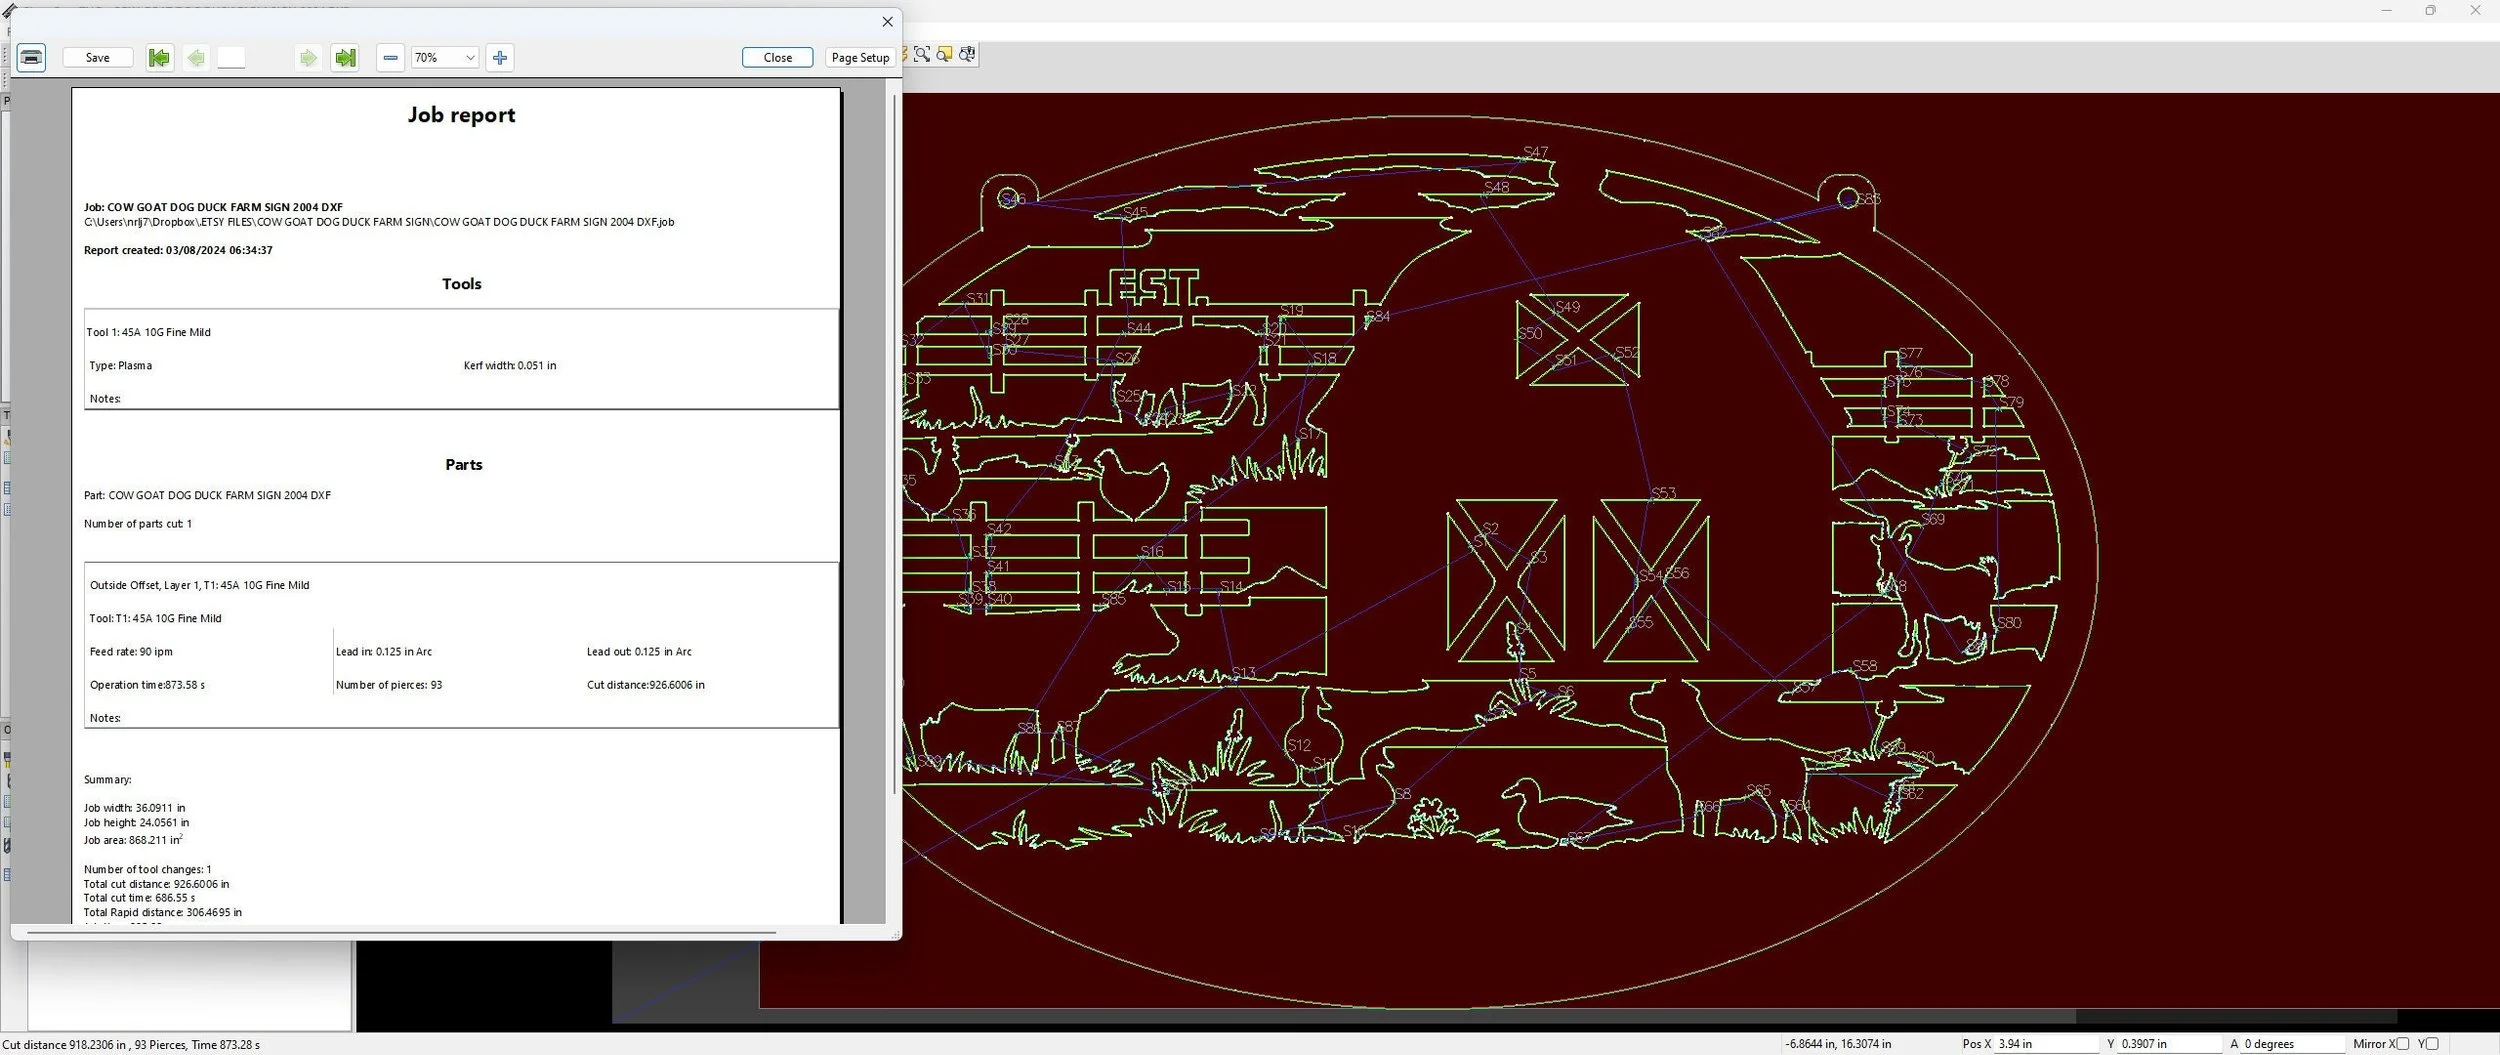Click the printer icon in the report preview
Viewport: 2500px width, 1055px height.
32,57
